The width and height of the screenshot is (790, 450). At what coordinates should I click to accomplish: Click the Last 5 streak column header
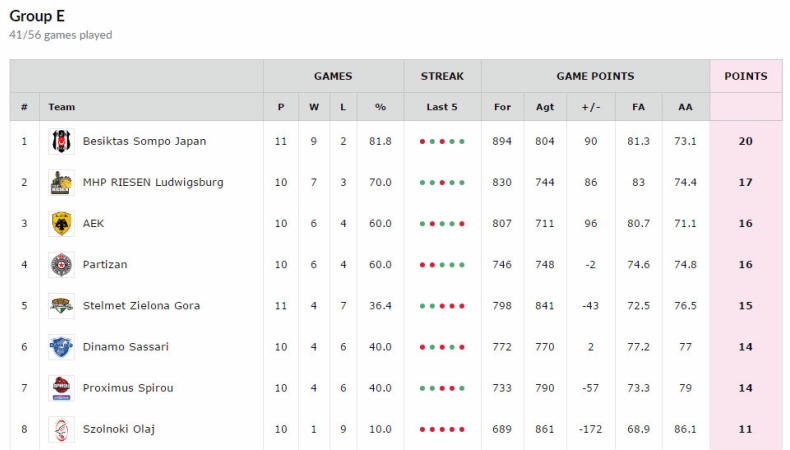[x=442, y=107]
